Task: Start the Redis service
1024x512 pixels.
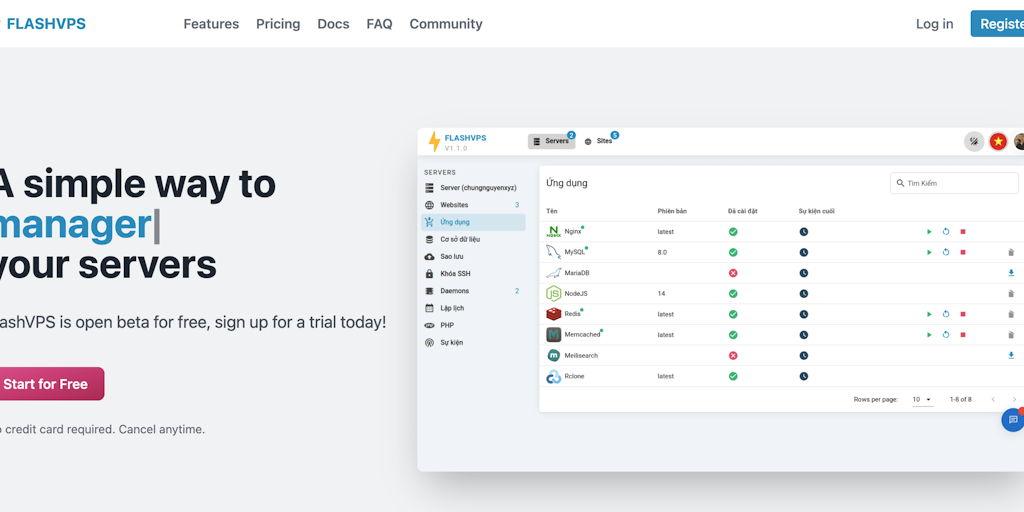Action: [x=929, y=314]
